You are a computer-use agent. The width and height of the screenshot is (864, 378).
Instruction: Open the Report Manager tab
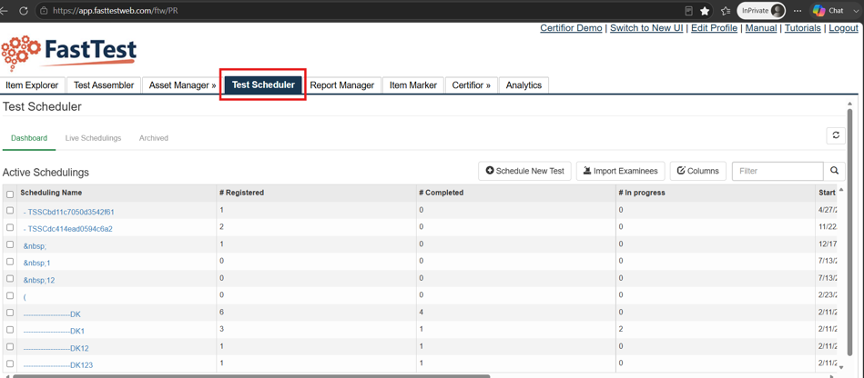tap(342, 85)
